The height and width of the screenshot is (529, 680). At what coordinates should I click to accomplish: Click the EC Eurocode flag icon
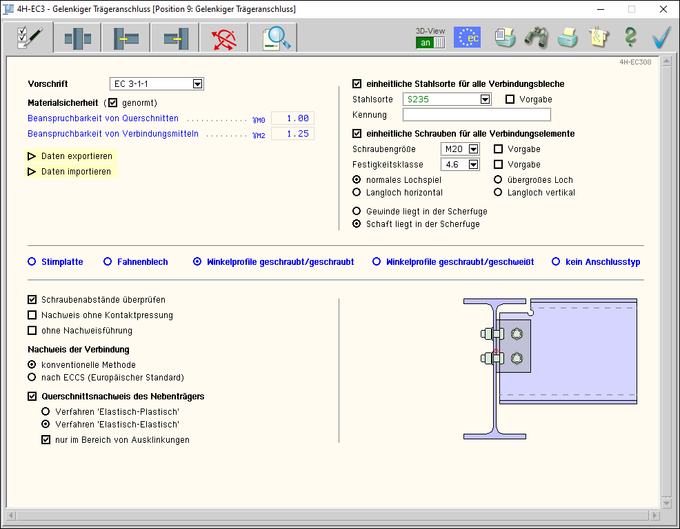click(x=467, y=38)
